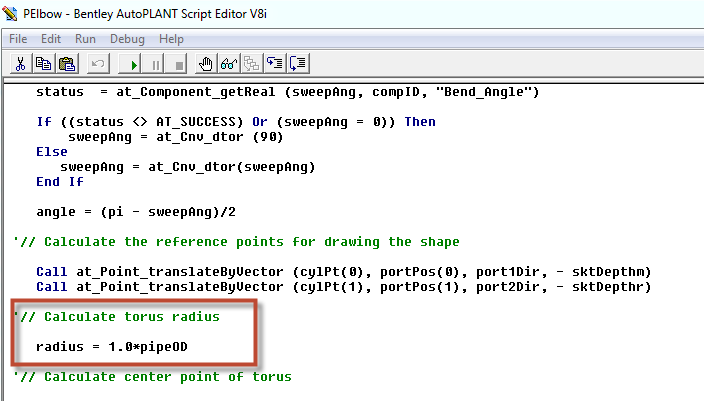Click the Call line with cylPt(0)
704x401 pixels.
343,272
